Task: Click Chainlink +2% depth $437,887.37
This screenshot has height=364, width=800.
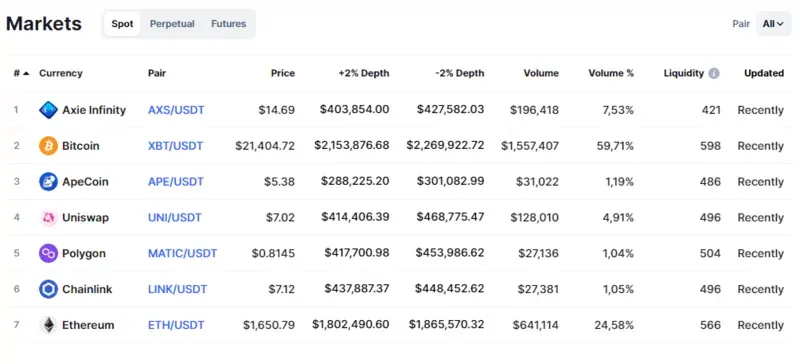Action: (357, 288)
